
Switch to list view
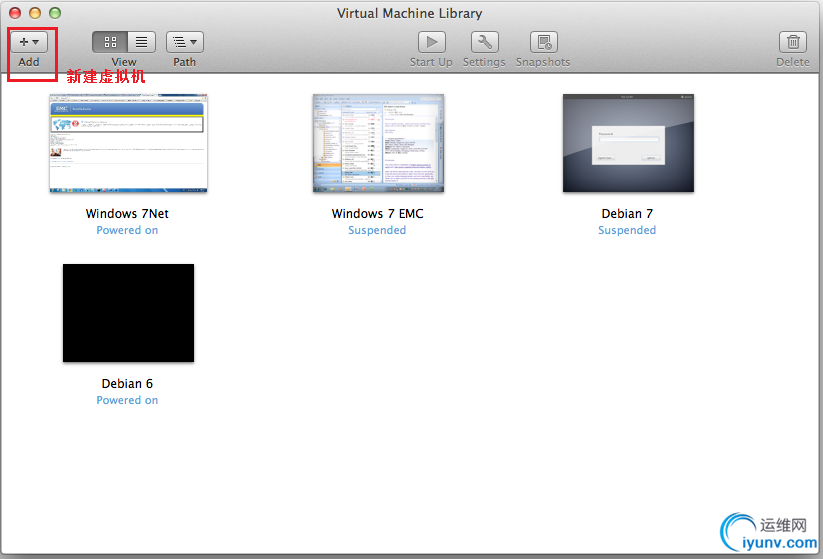[x=142, y=42]
